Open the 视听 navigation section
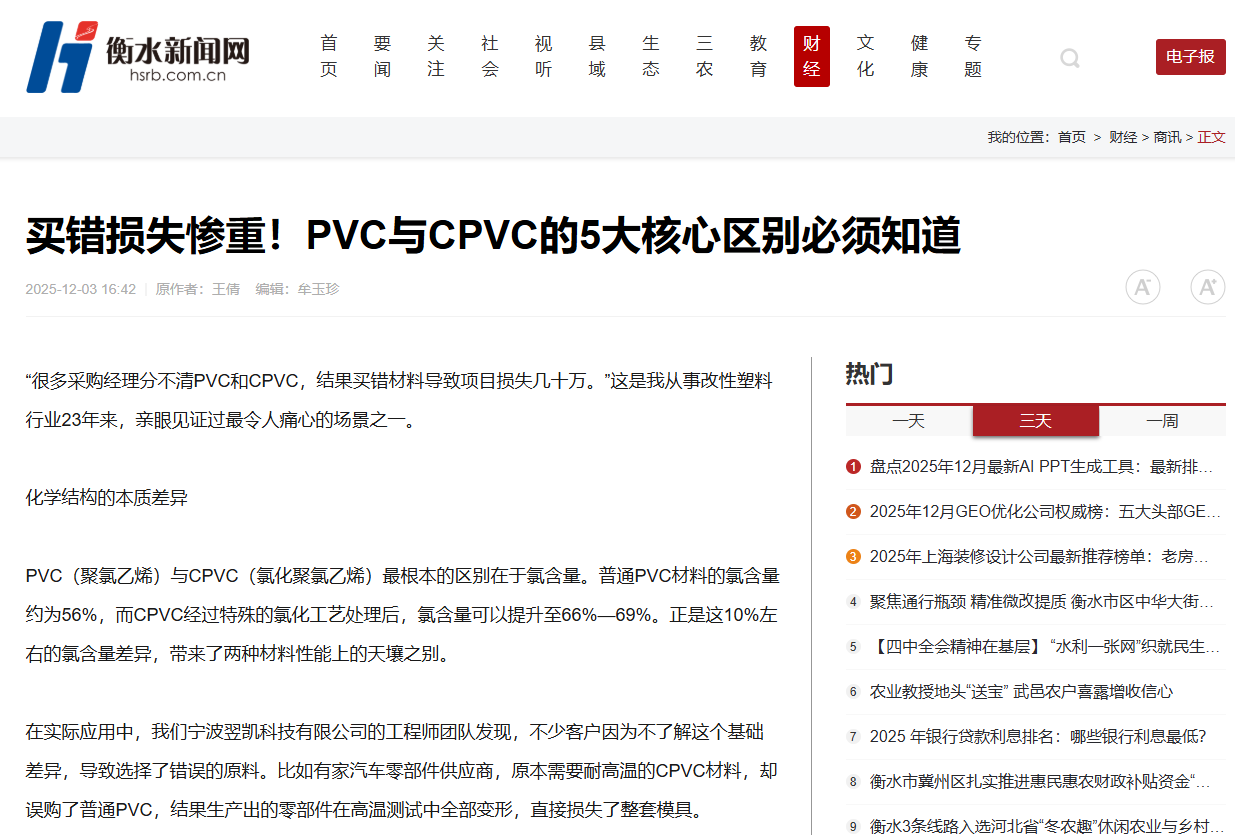The height and width of the screenshot is (835, 1235). tap(543, 57)
